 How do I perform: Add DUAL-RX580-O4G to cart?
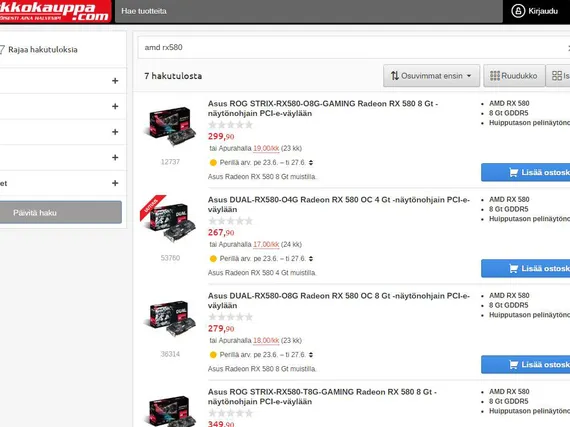(526, 268)
